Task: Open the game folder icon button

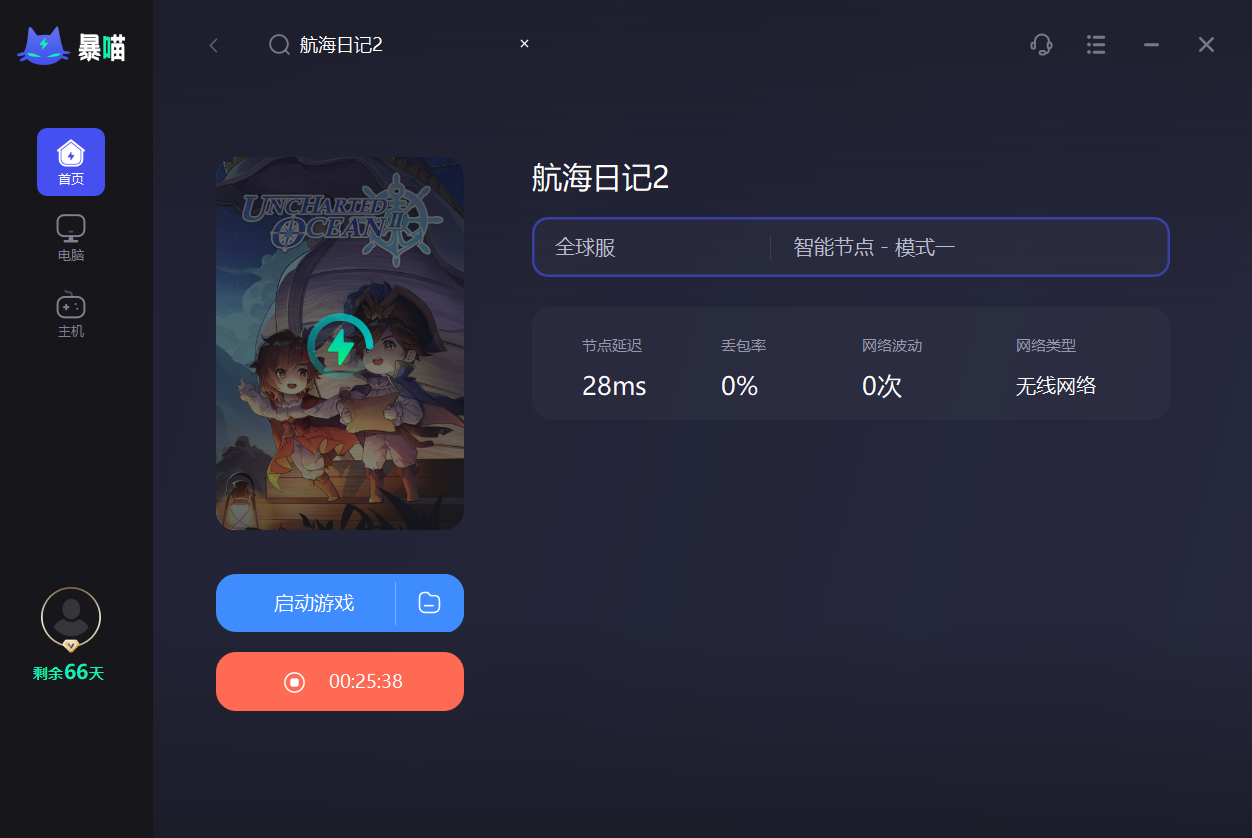Action: (x=430, y=603)
